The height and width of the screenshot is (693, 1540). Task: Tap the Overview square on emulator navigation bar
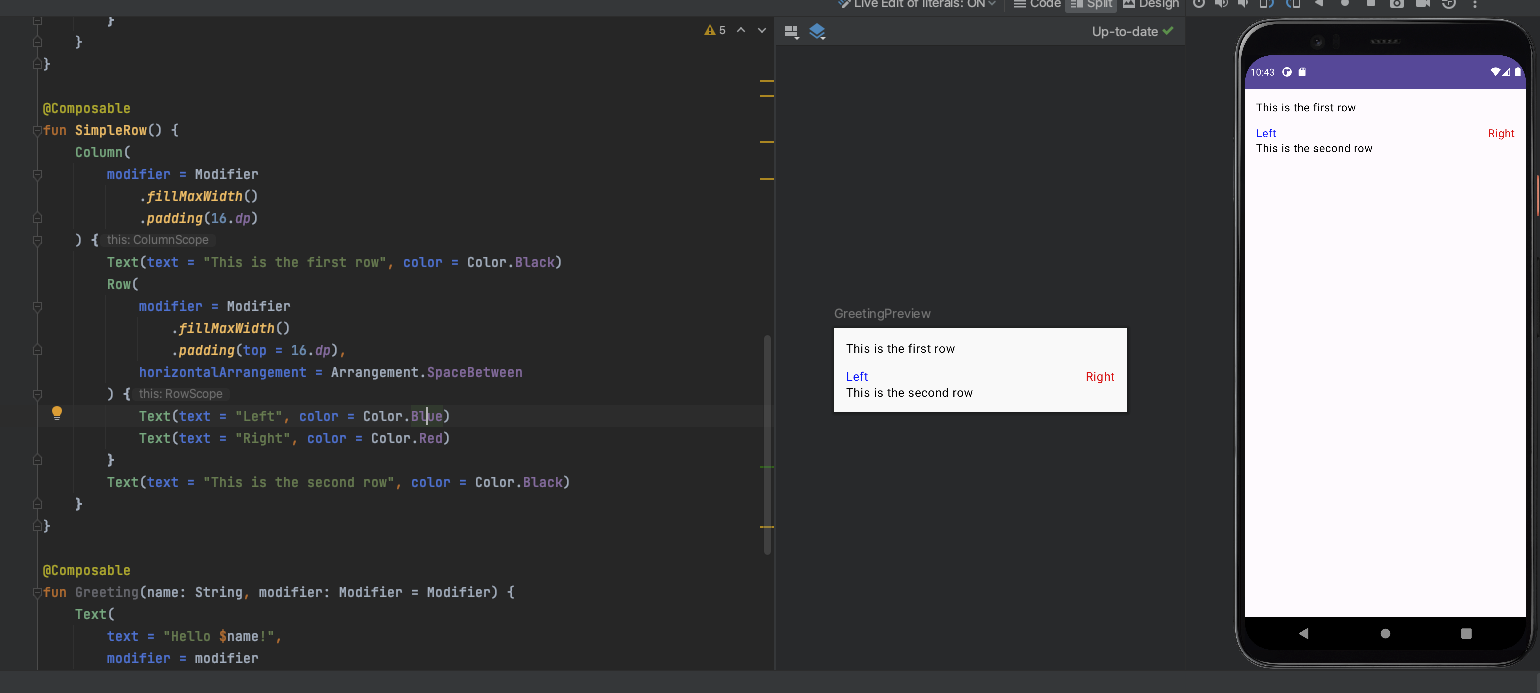(1466, 633)
